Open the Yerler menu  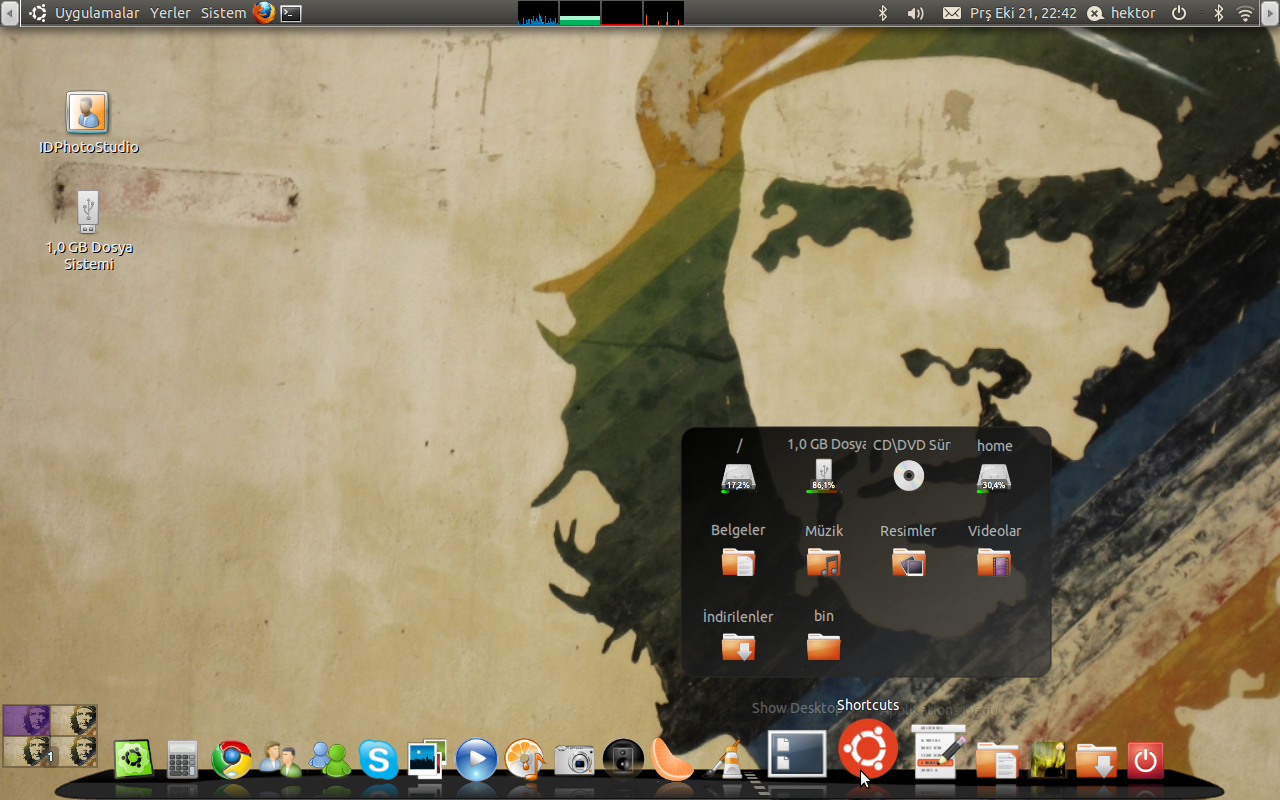click(x=170, y=13)
